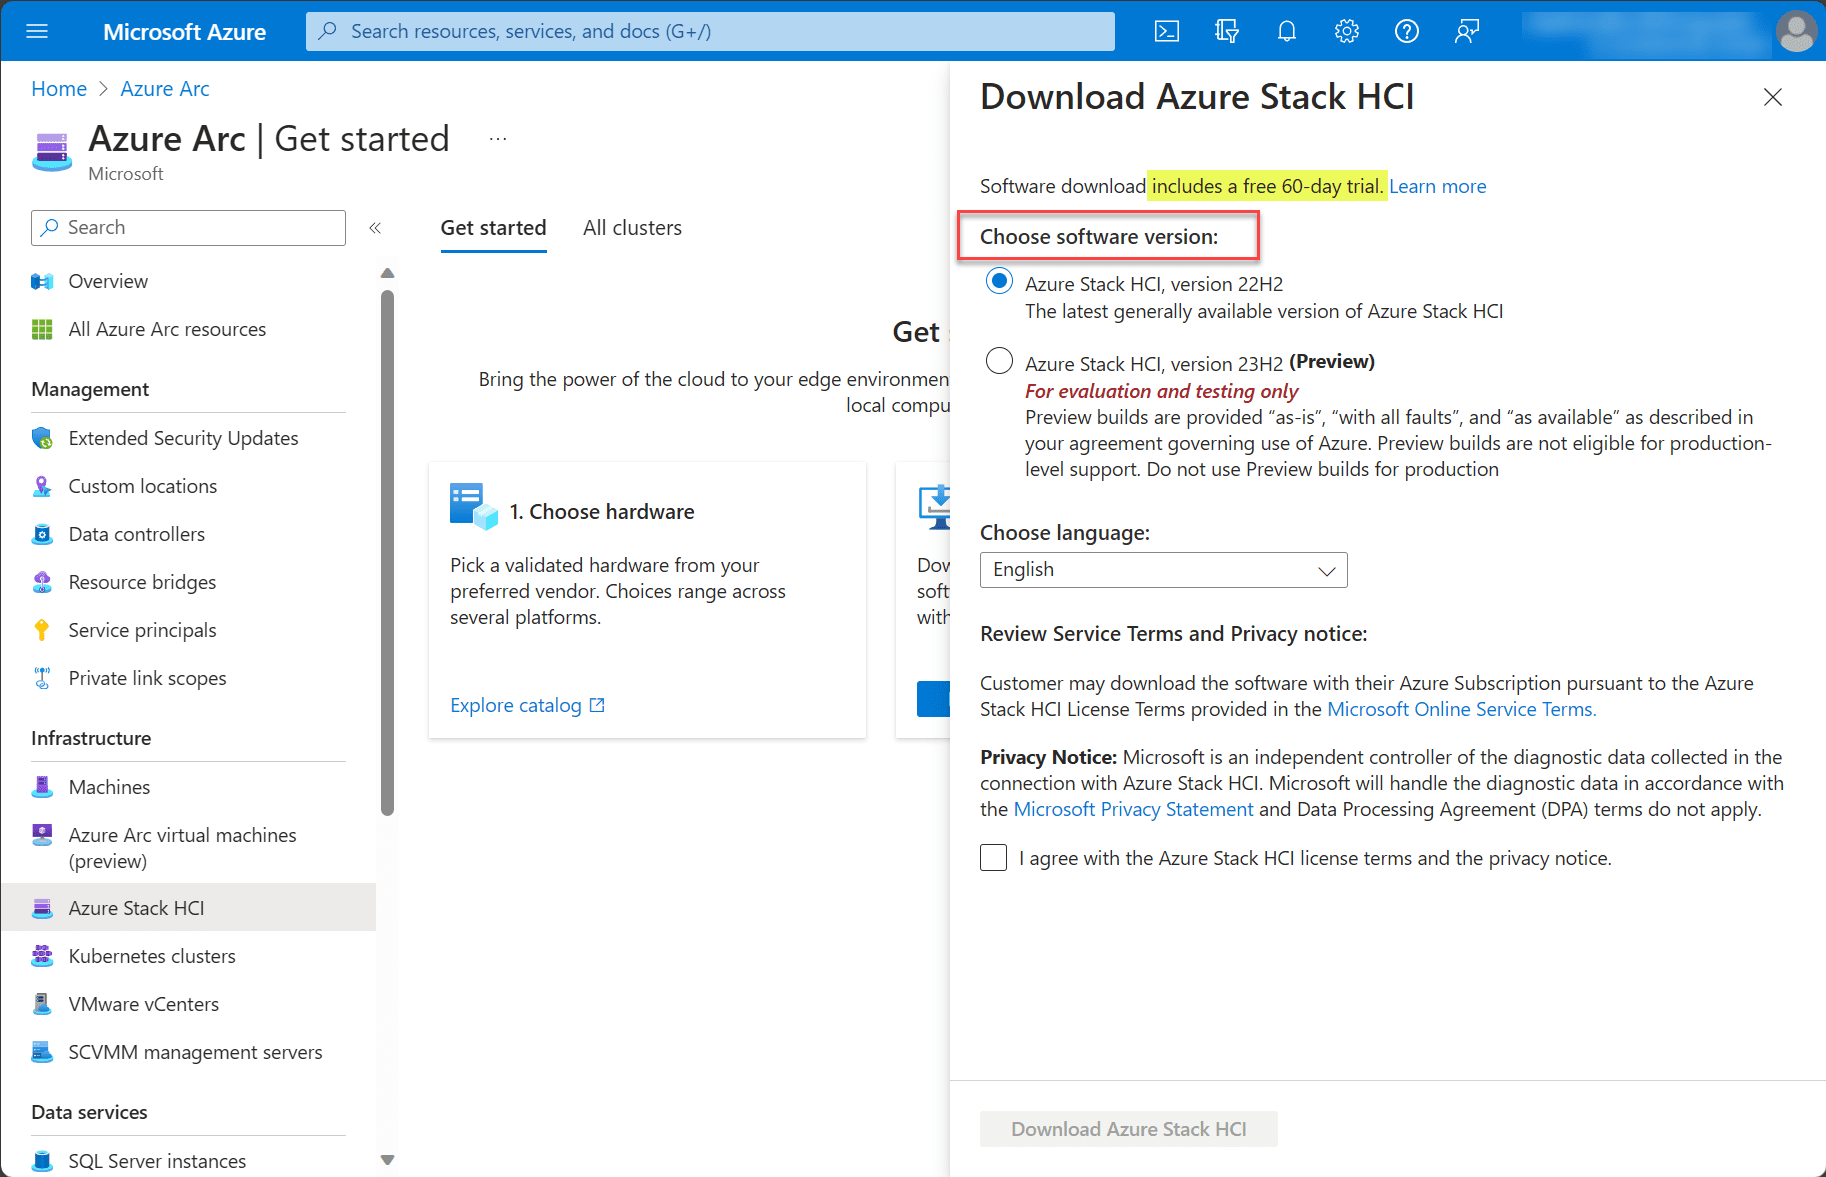Open the feedback icon in header

[1467, 32]
